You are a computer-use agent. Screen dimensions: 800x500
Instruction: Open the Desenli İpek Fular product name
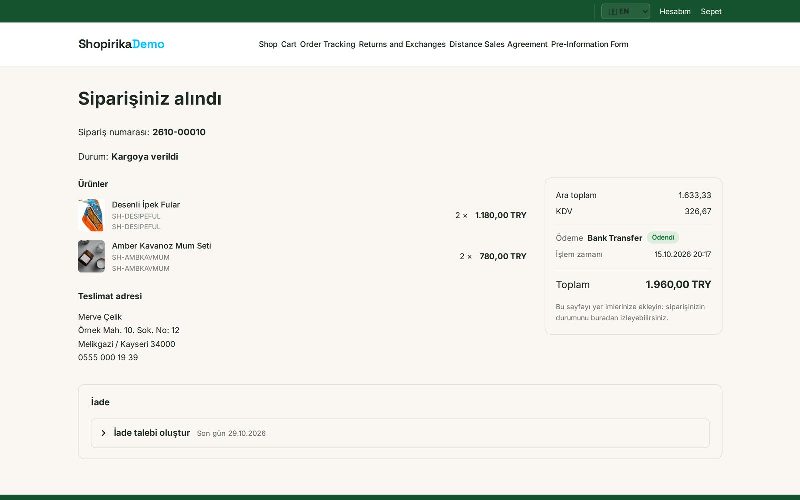pos(146,205)
